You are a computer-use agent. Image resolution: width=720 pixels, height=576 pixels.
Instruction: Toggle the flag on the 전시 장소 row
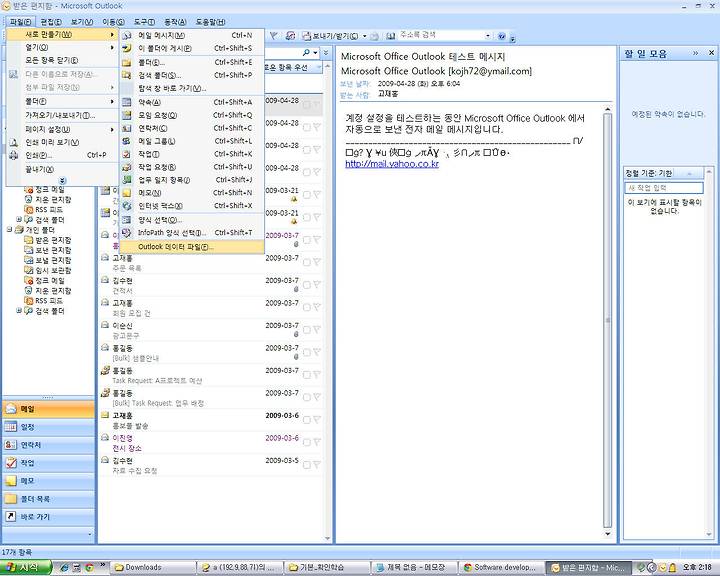[x=316, y=442]
